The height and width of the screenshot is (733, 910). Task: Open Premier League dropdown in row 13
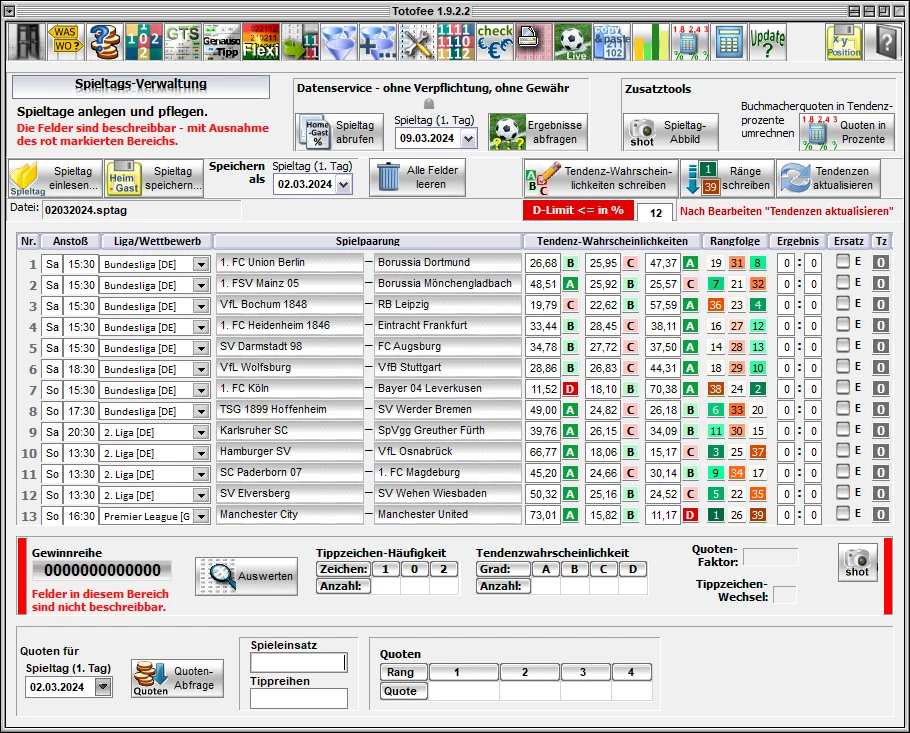tap(201, 517)
